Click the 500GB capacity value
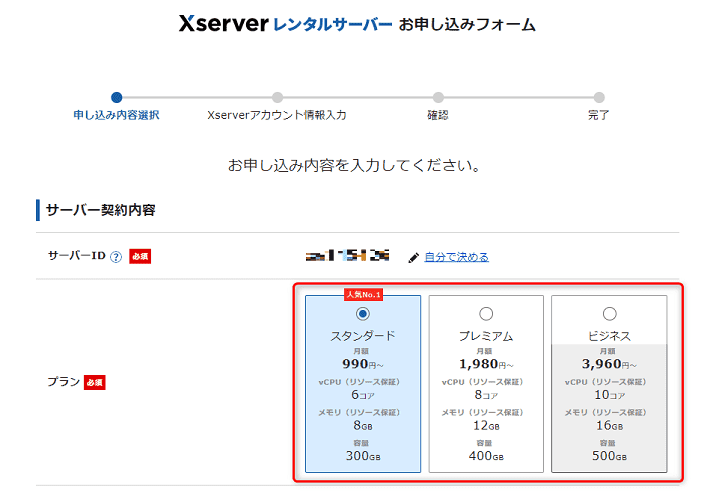710x496 pixels. [609, 456]
